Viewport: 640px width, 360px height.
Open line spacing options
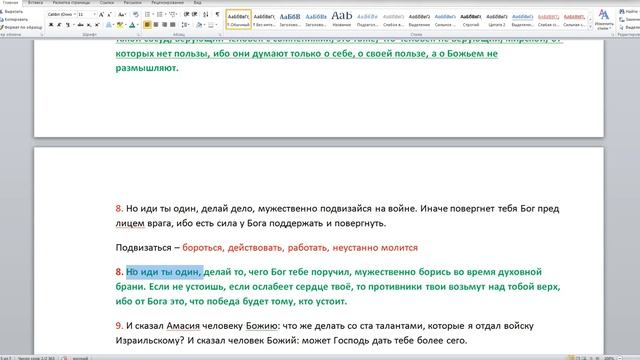coord(184,25)
